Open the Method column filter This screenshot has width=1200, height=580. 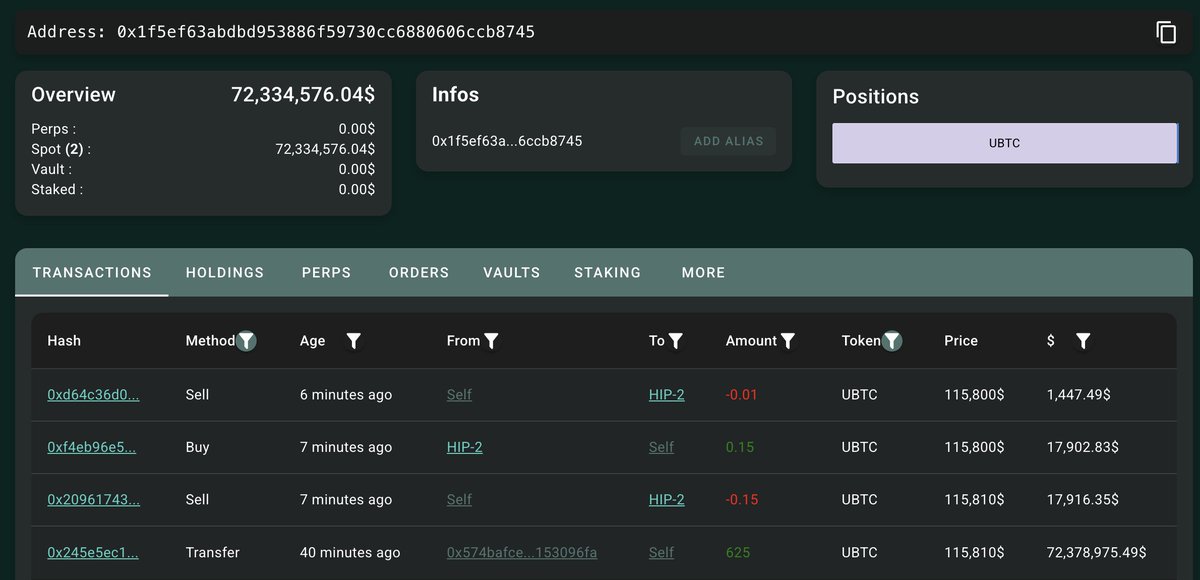246,341
